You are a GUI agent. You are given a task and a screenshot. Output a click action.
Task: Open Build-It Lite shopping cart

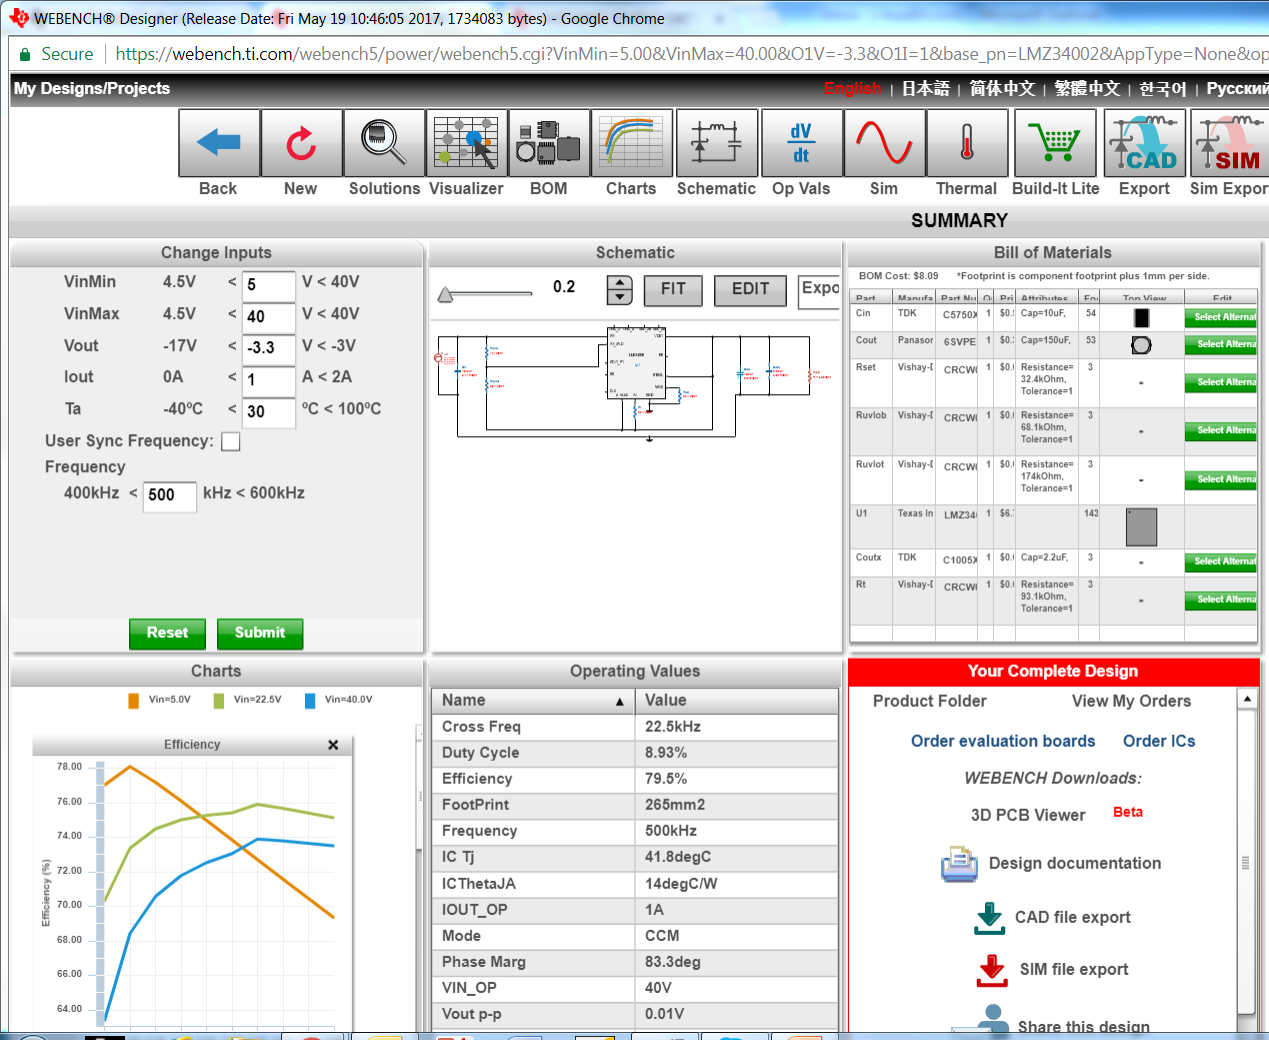click(x=1055, y=143)
